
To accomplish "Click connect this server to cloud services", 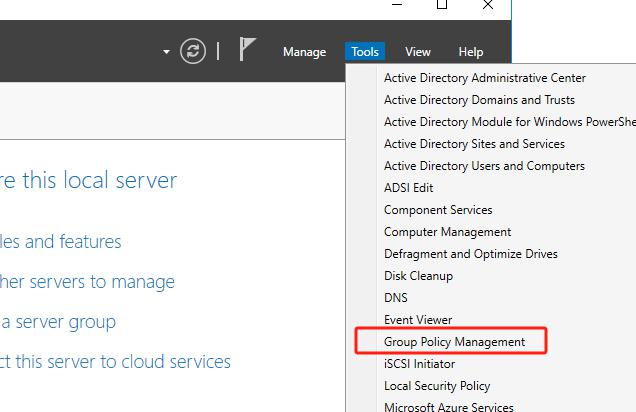I will pyautogui.click(x=115, y=362).
